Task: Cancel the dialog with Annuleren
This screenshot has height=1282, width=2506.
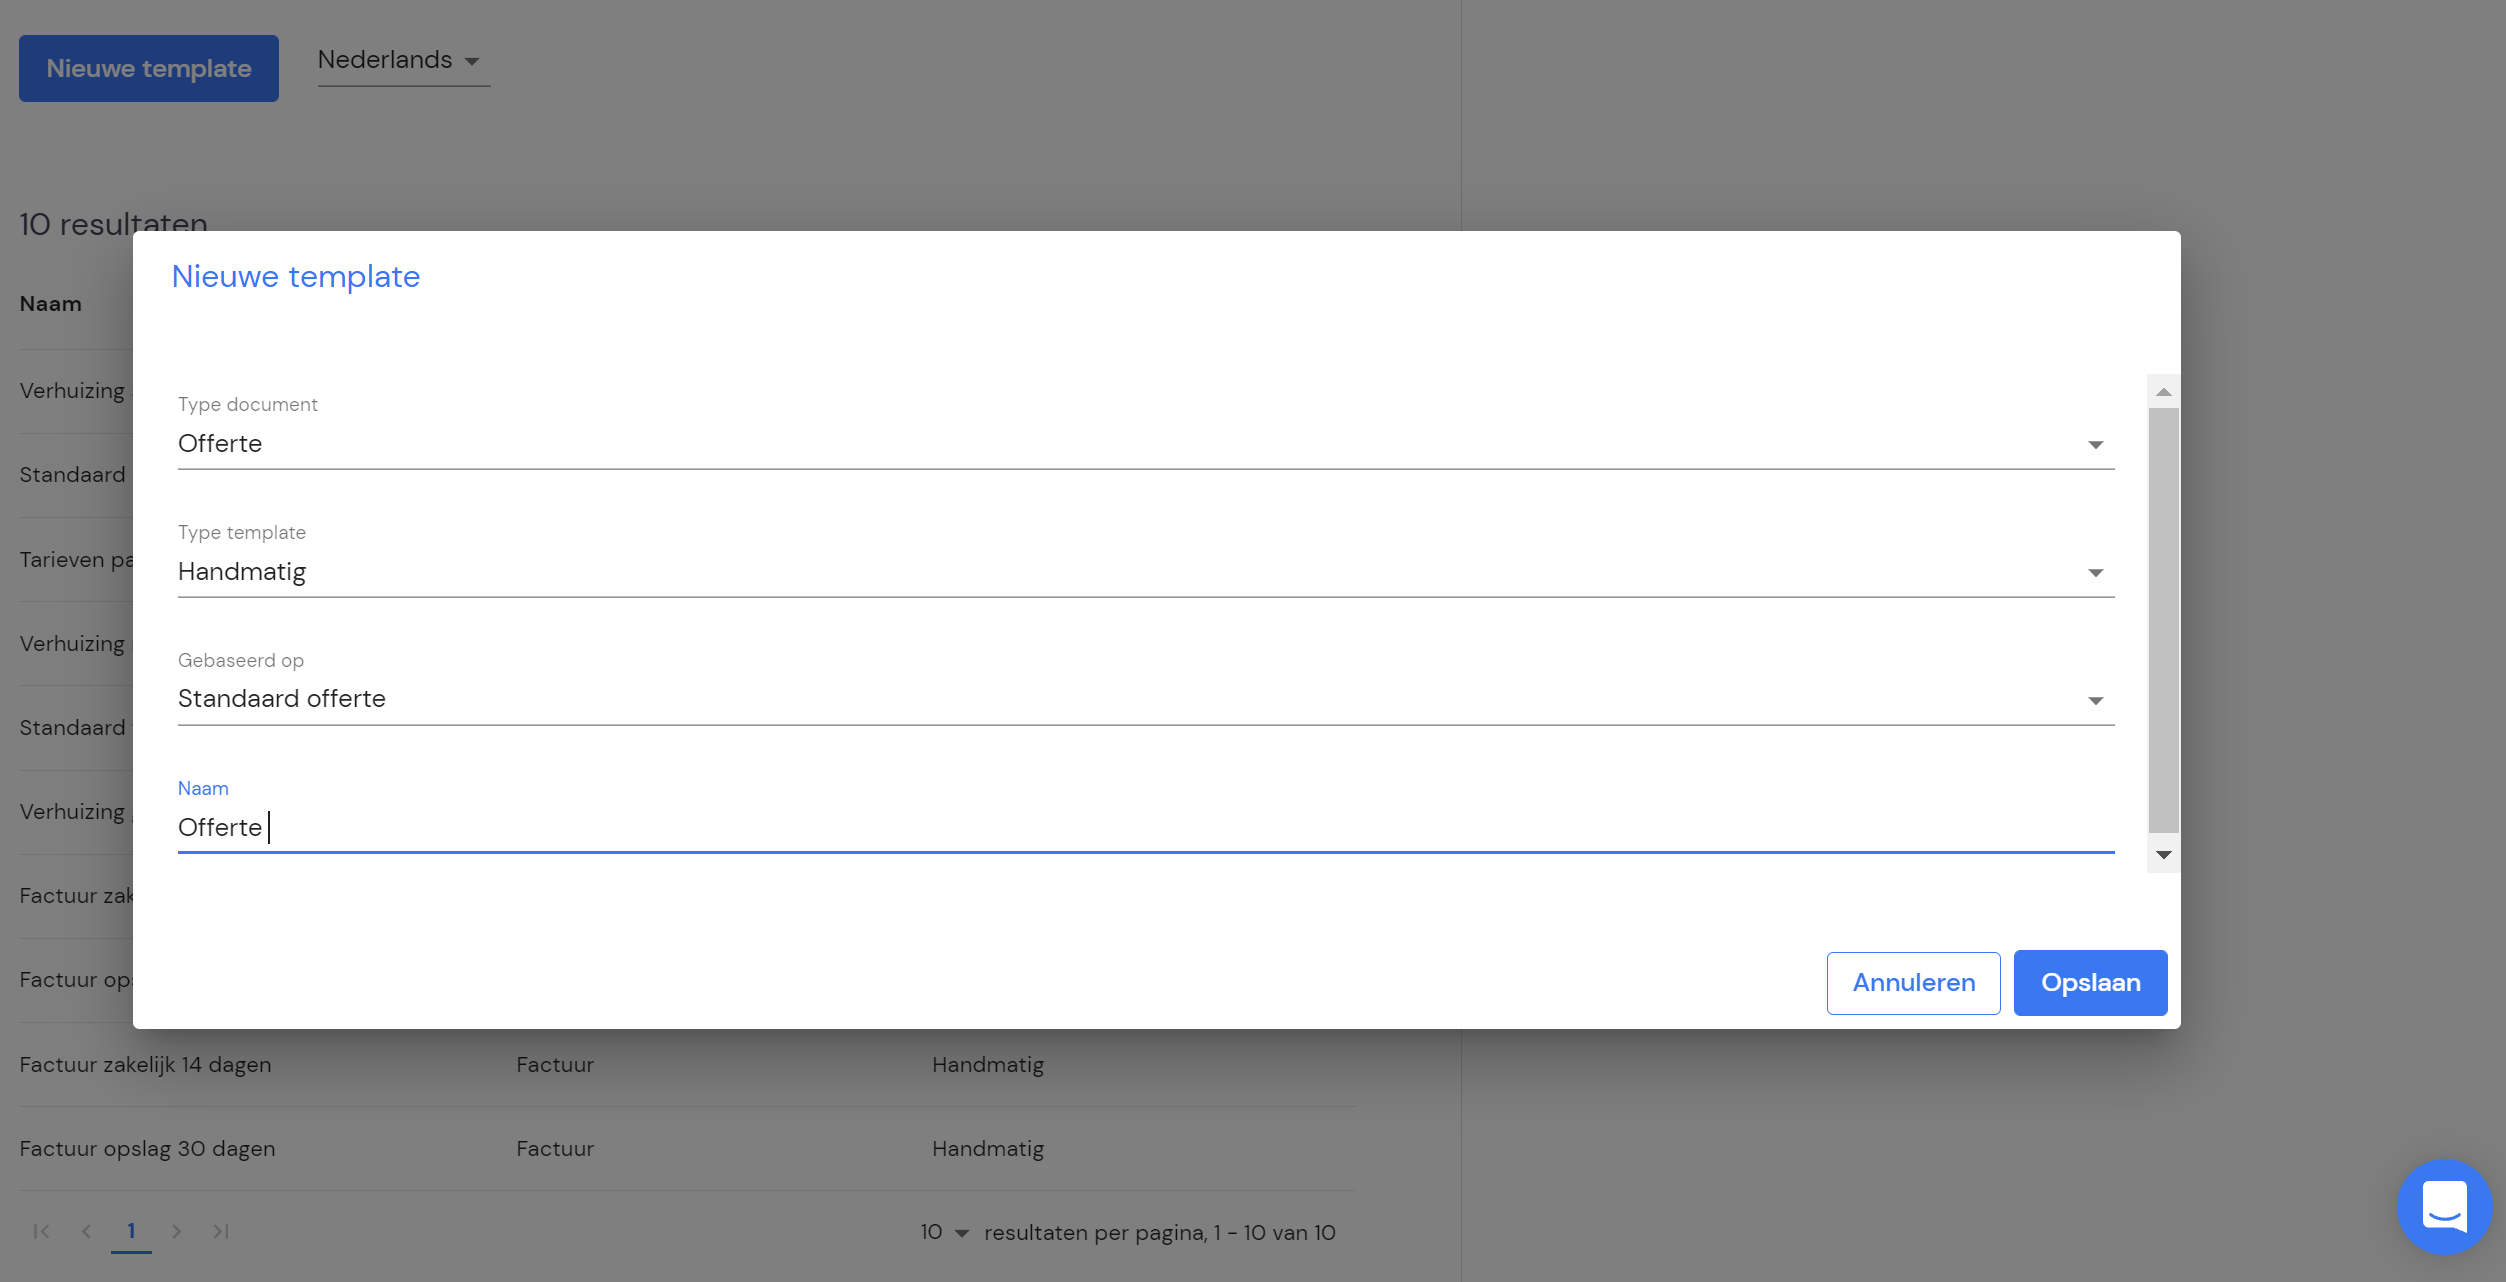Action: 1913,983
